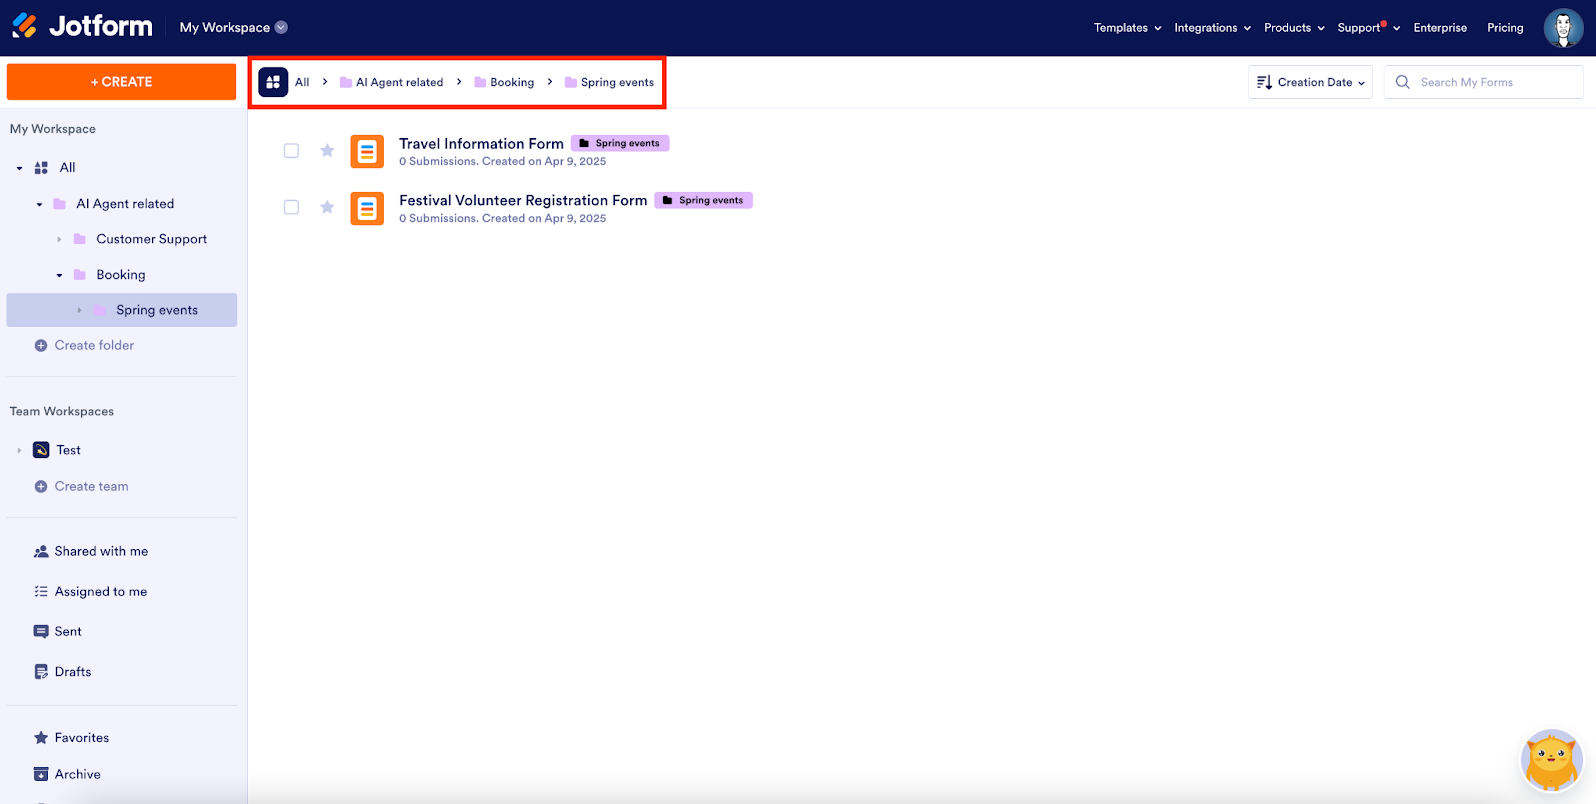Open Assigned to me label
The height and width of the screenshot is (804, 1596).
point(101,591)
